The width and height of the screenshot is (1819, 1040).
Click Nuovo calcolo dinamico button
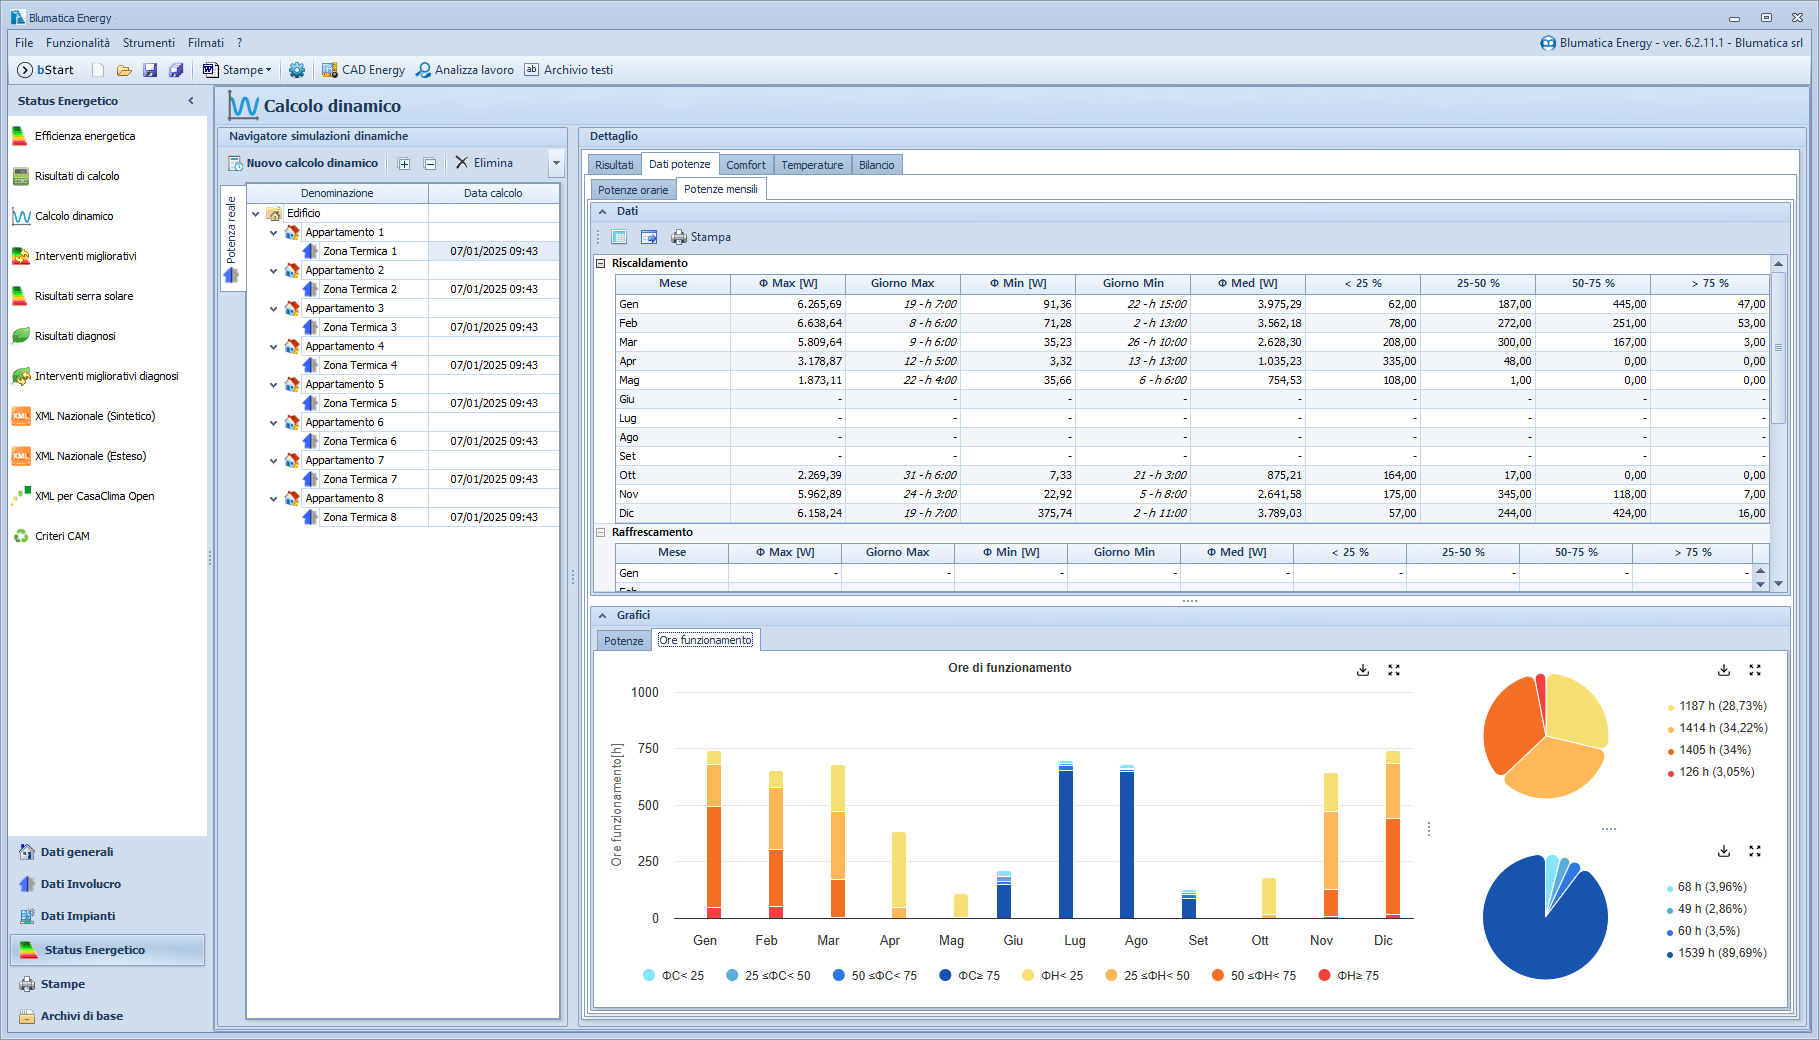303,163
